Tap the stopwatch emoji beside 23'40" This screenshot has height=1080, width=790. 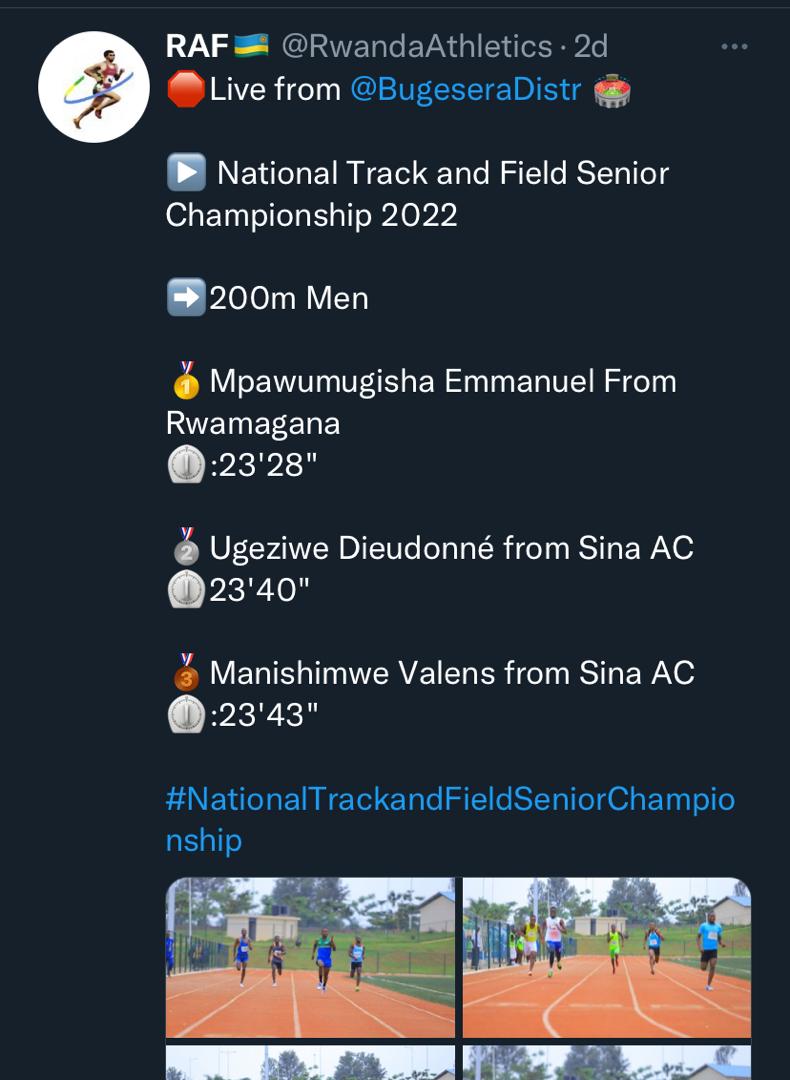point(186,590)
